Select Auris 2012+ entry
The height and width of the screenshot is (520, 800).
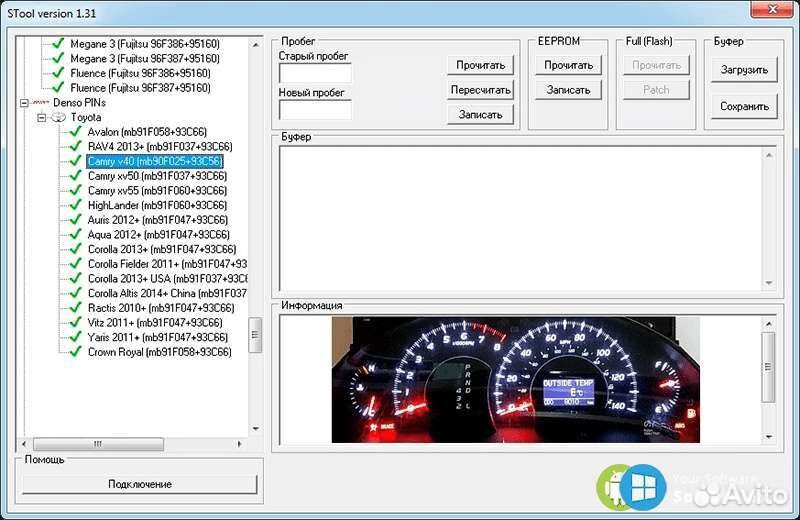coord(158,220)
